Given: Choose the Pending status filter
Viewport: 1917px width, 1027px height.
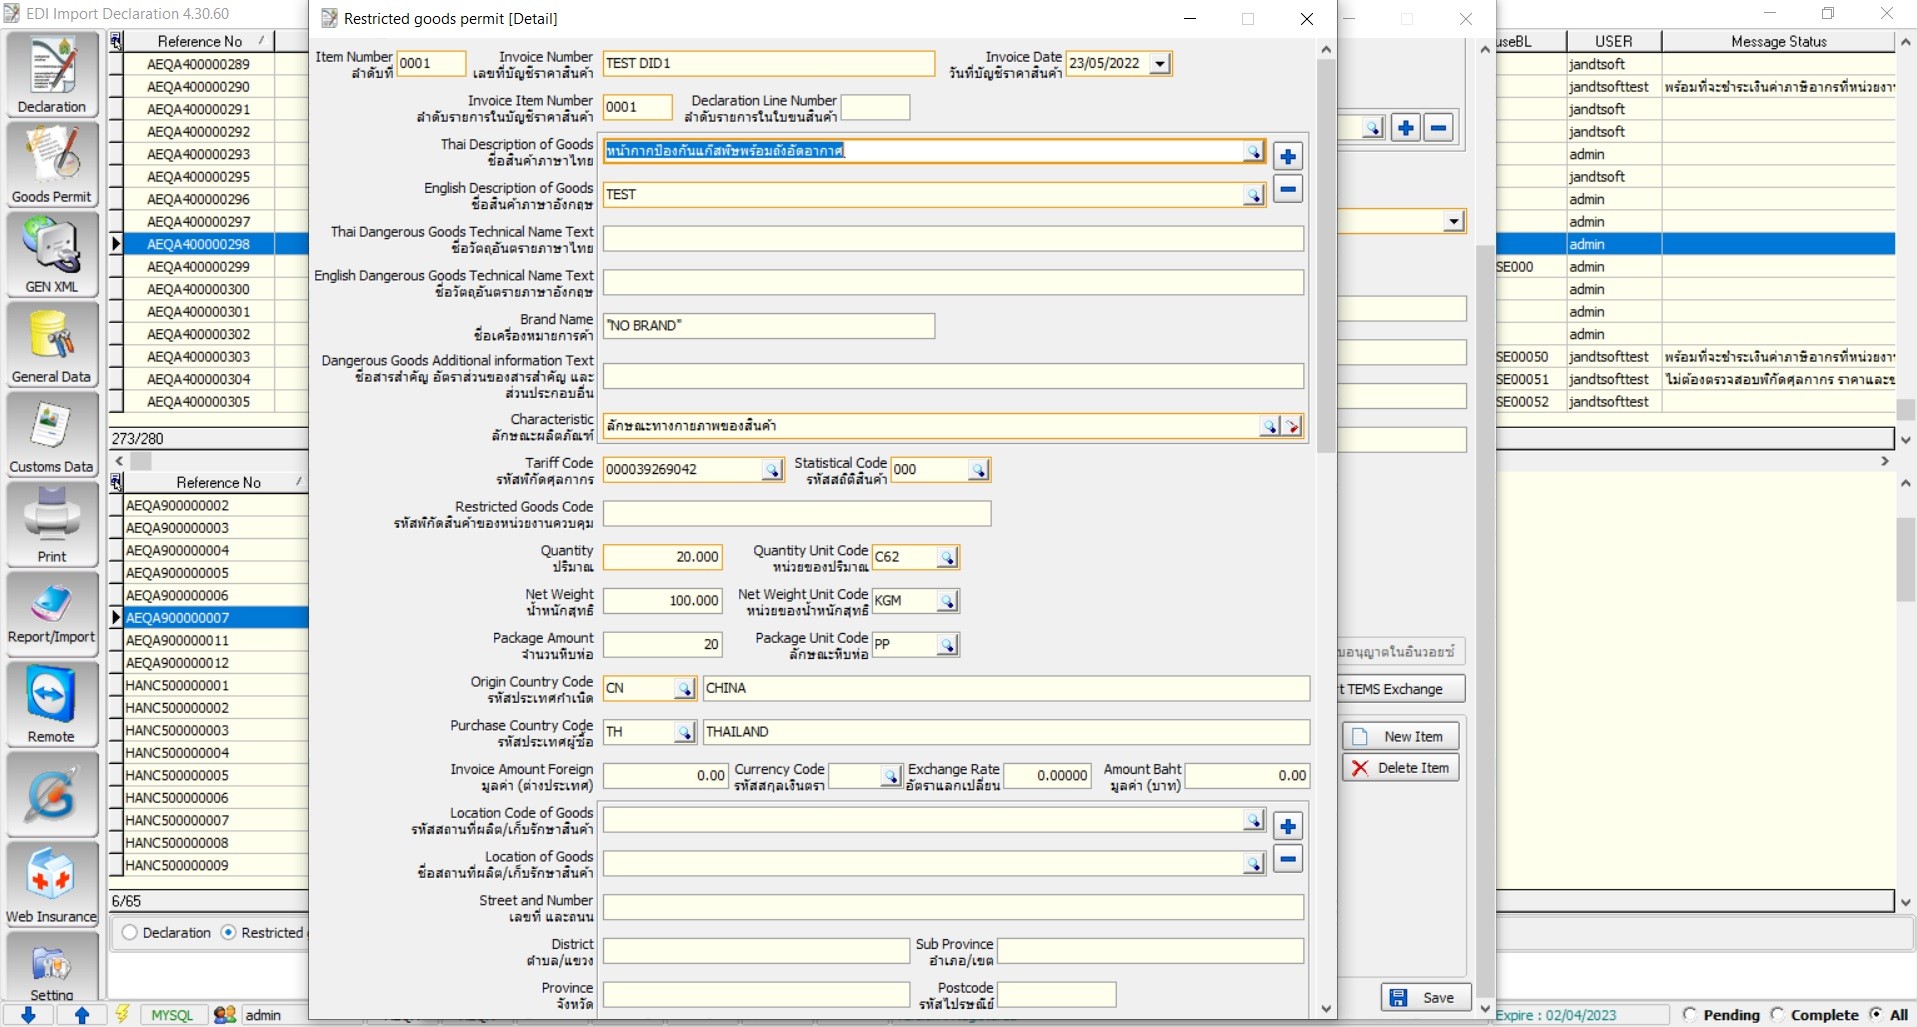Looking at the screenshot, I should pyautogui.click(x=1690, y=1014).
